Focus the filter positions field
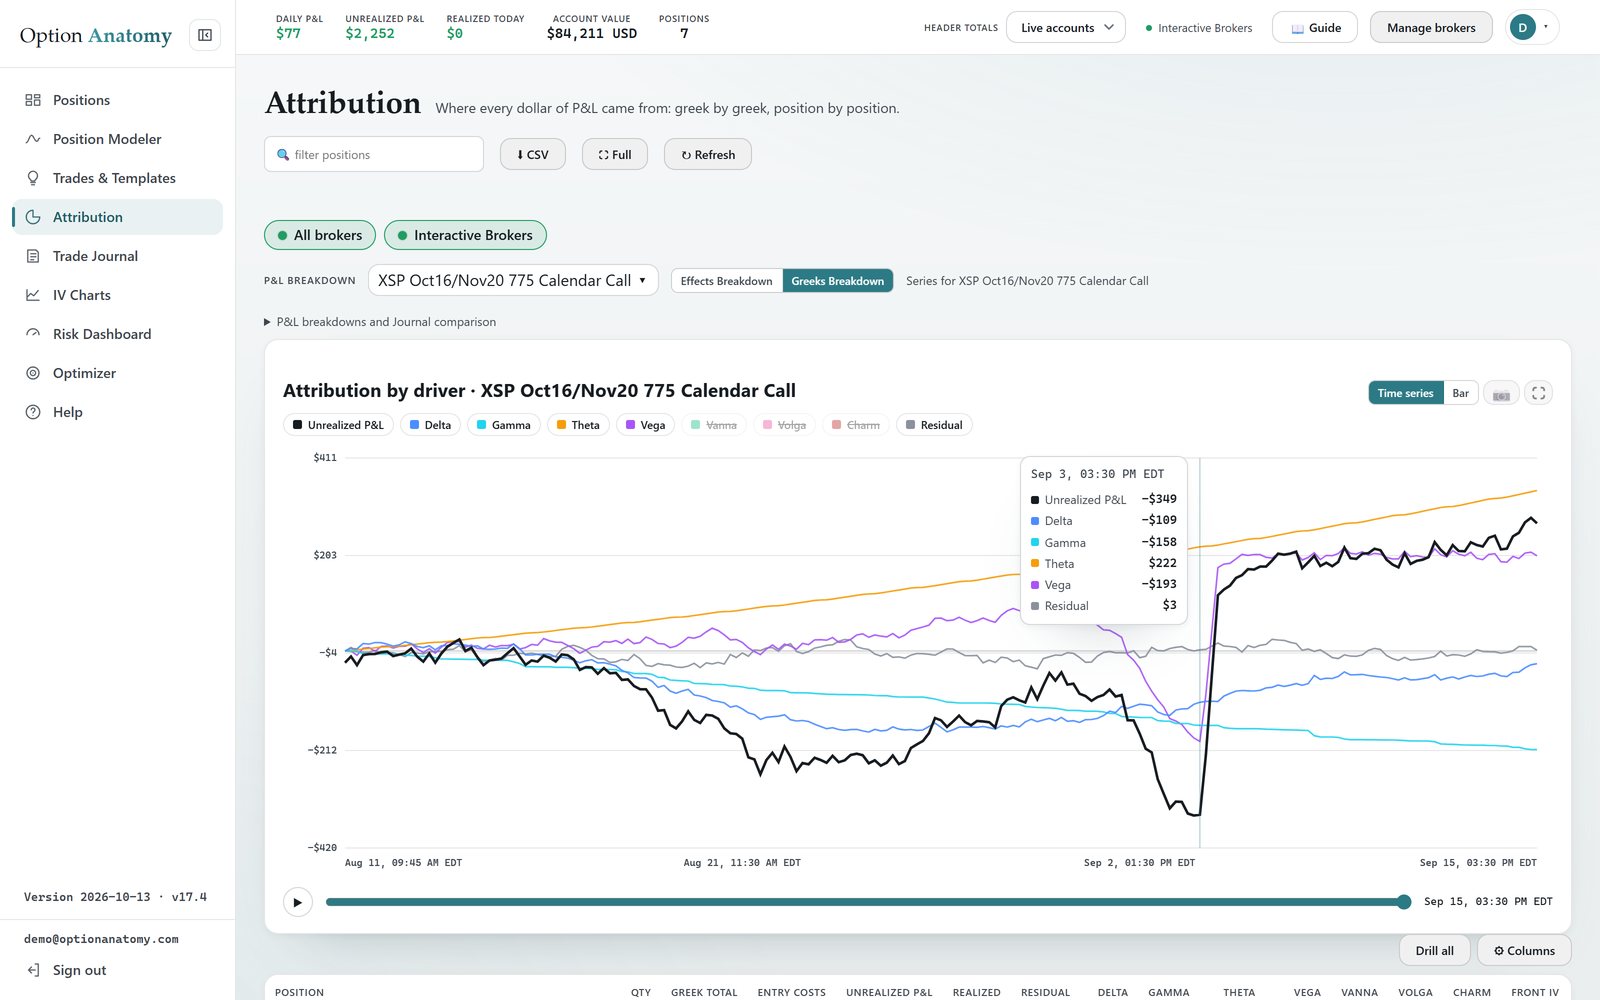The width and height of the screenshot is (1600, 1000). tap(374, 154)
